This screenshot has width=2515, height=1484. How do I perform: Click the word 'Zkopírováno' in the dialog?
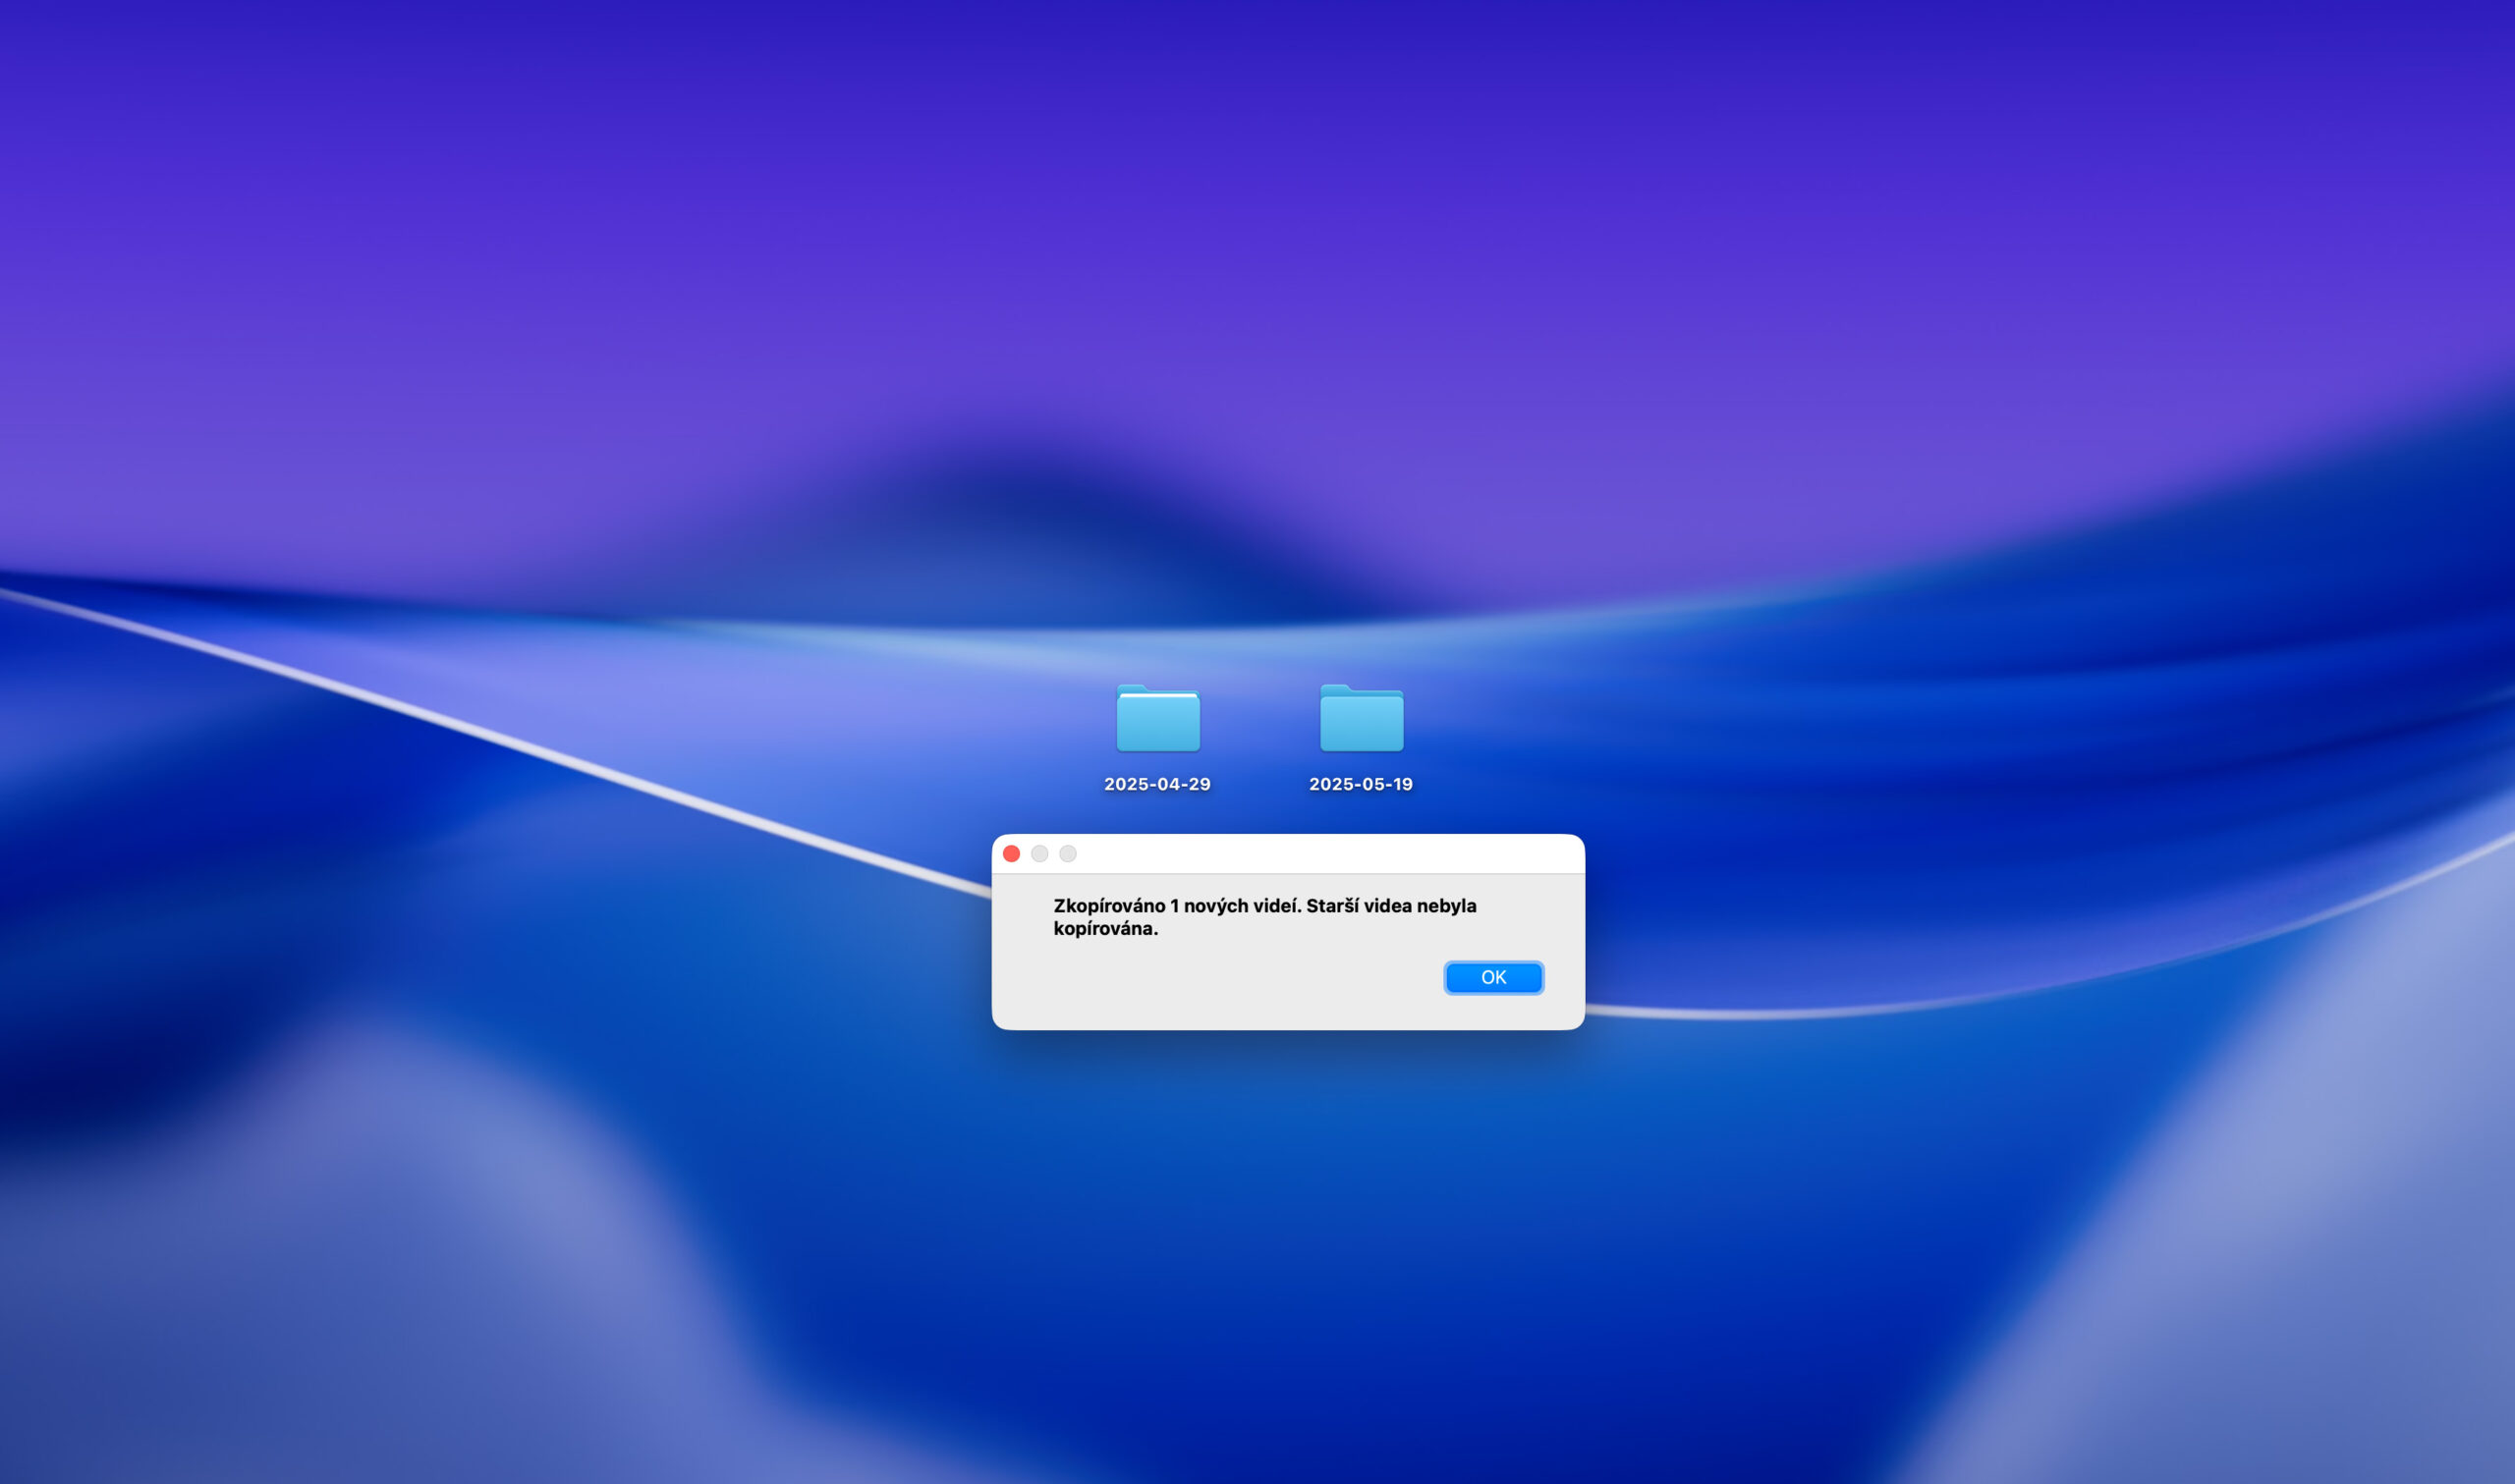coord(1109,905)
